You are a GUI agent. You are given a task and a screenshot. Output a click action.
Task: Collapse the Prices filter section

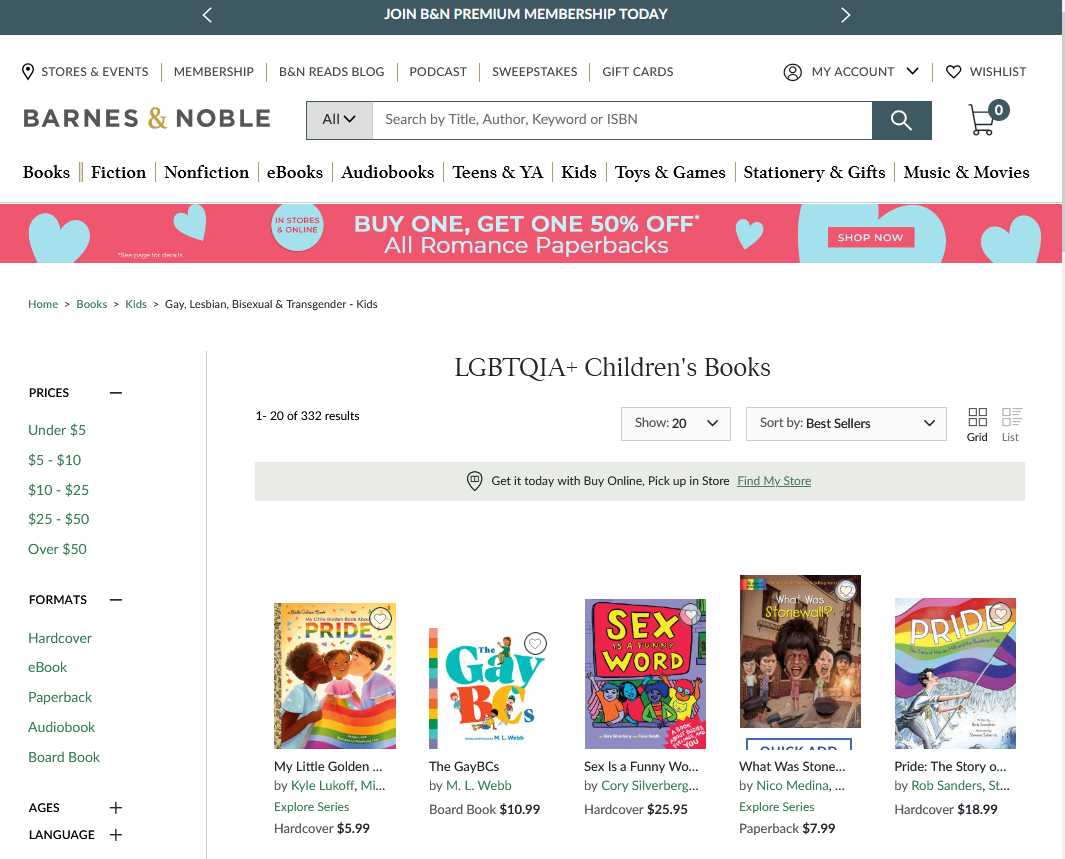click(x=116, y=392)
